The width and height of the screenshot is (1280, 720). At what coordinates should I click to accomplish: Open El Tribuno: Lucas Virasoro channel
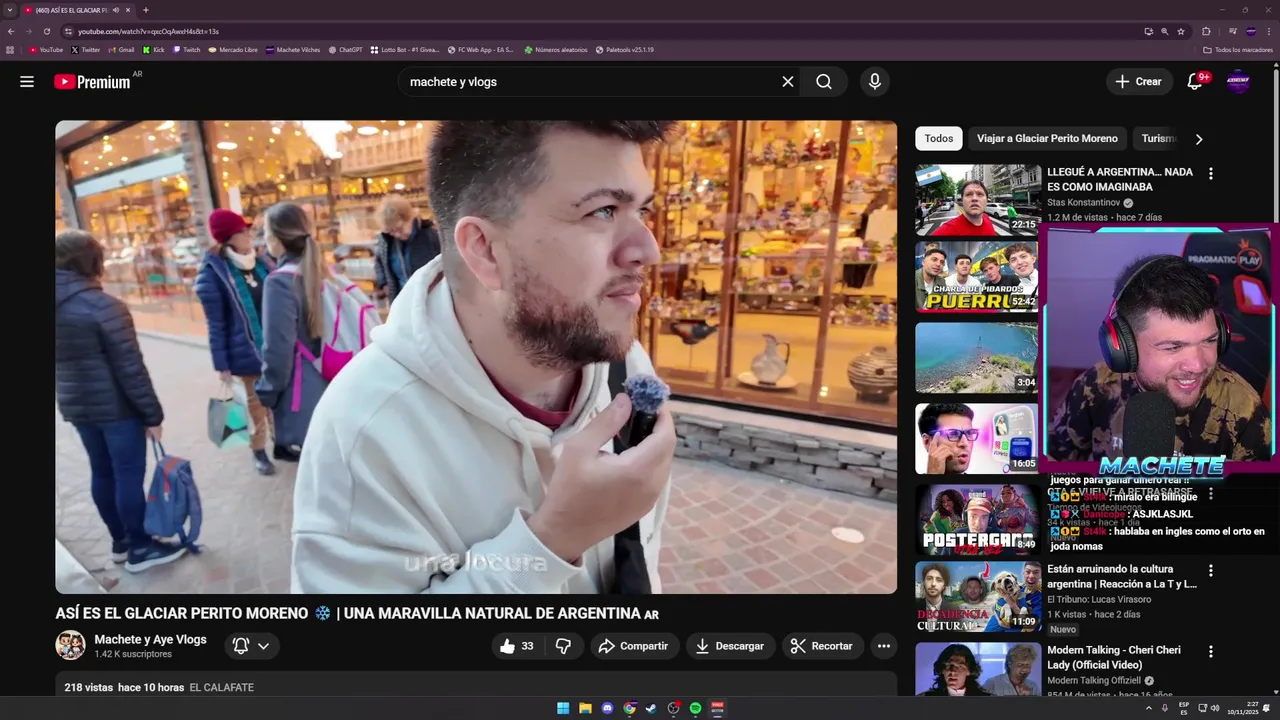point(1099,600)
